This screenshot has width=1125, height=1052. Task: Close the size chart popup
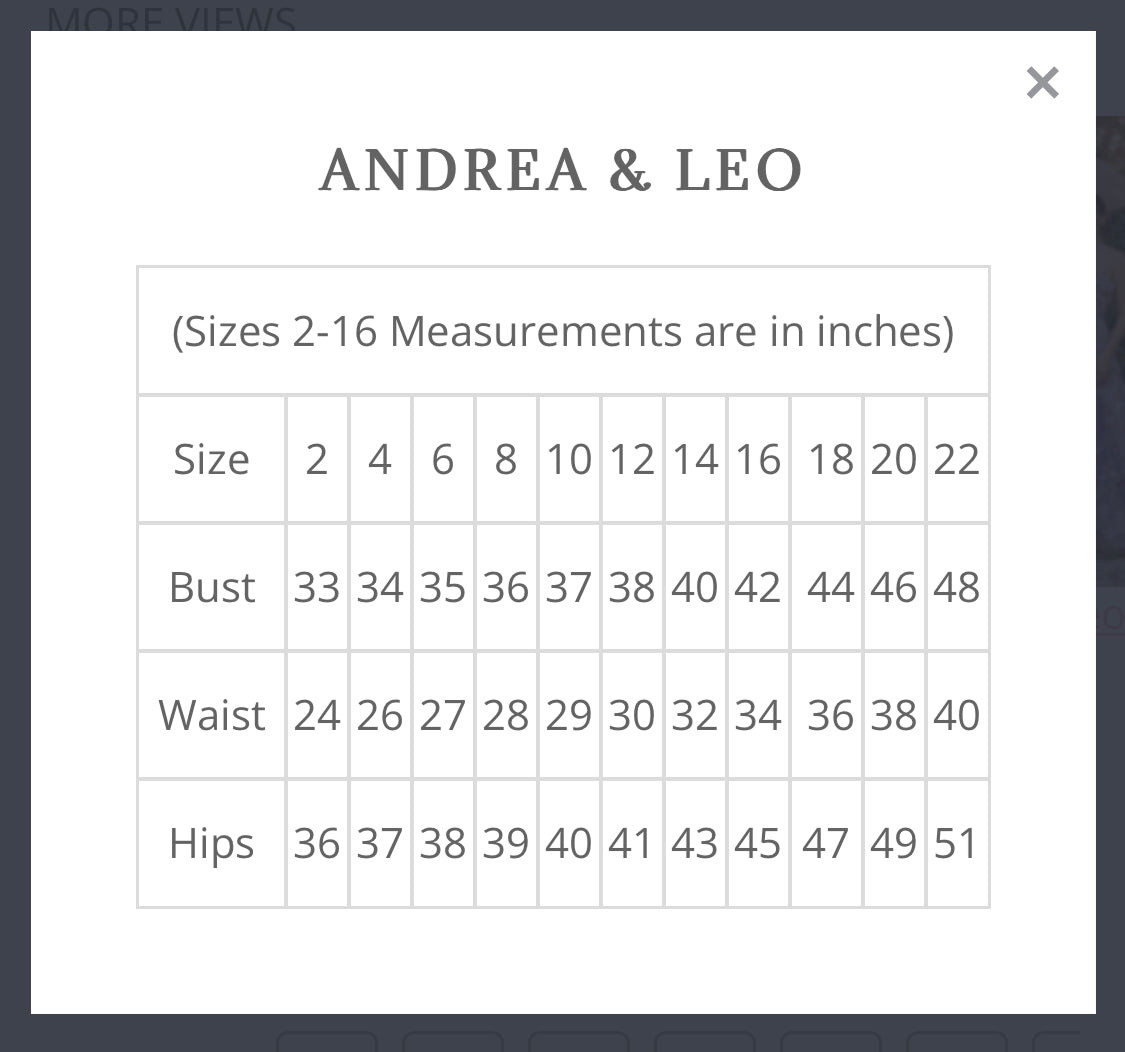click(1042, 83)
